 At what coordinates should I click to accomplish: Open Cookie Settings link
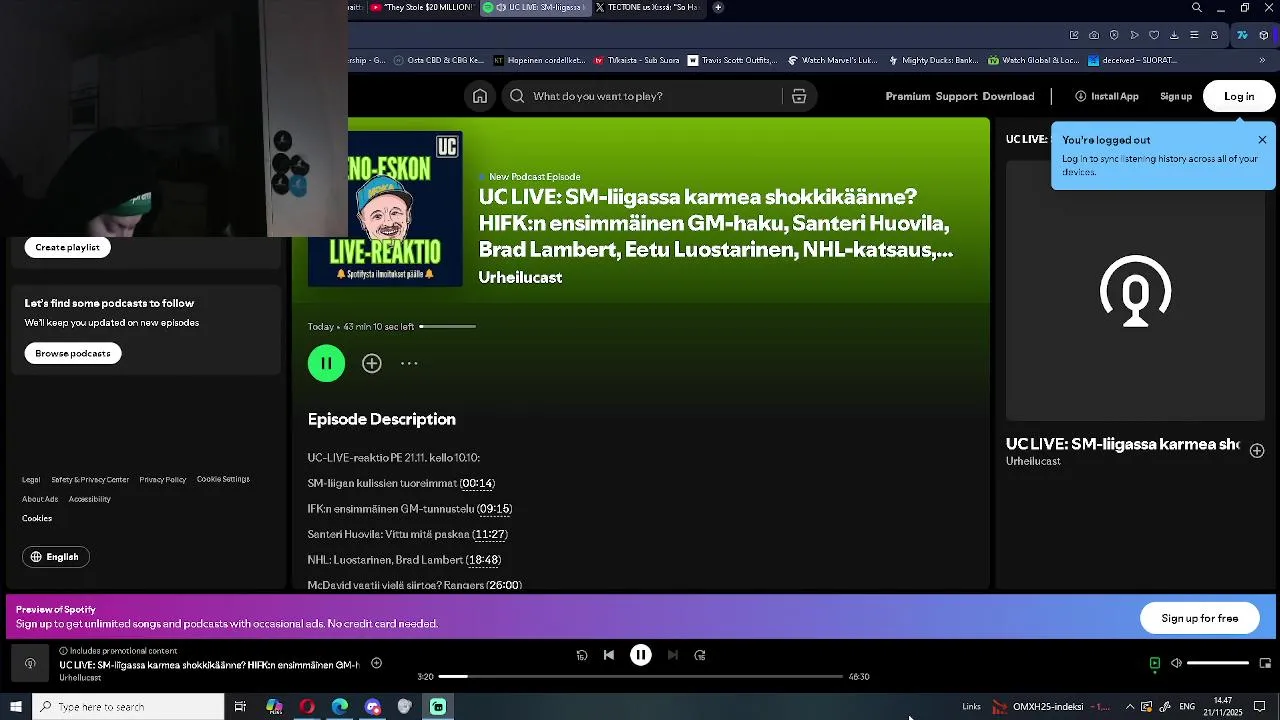[x=223, y=479]
